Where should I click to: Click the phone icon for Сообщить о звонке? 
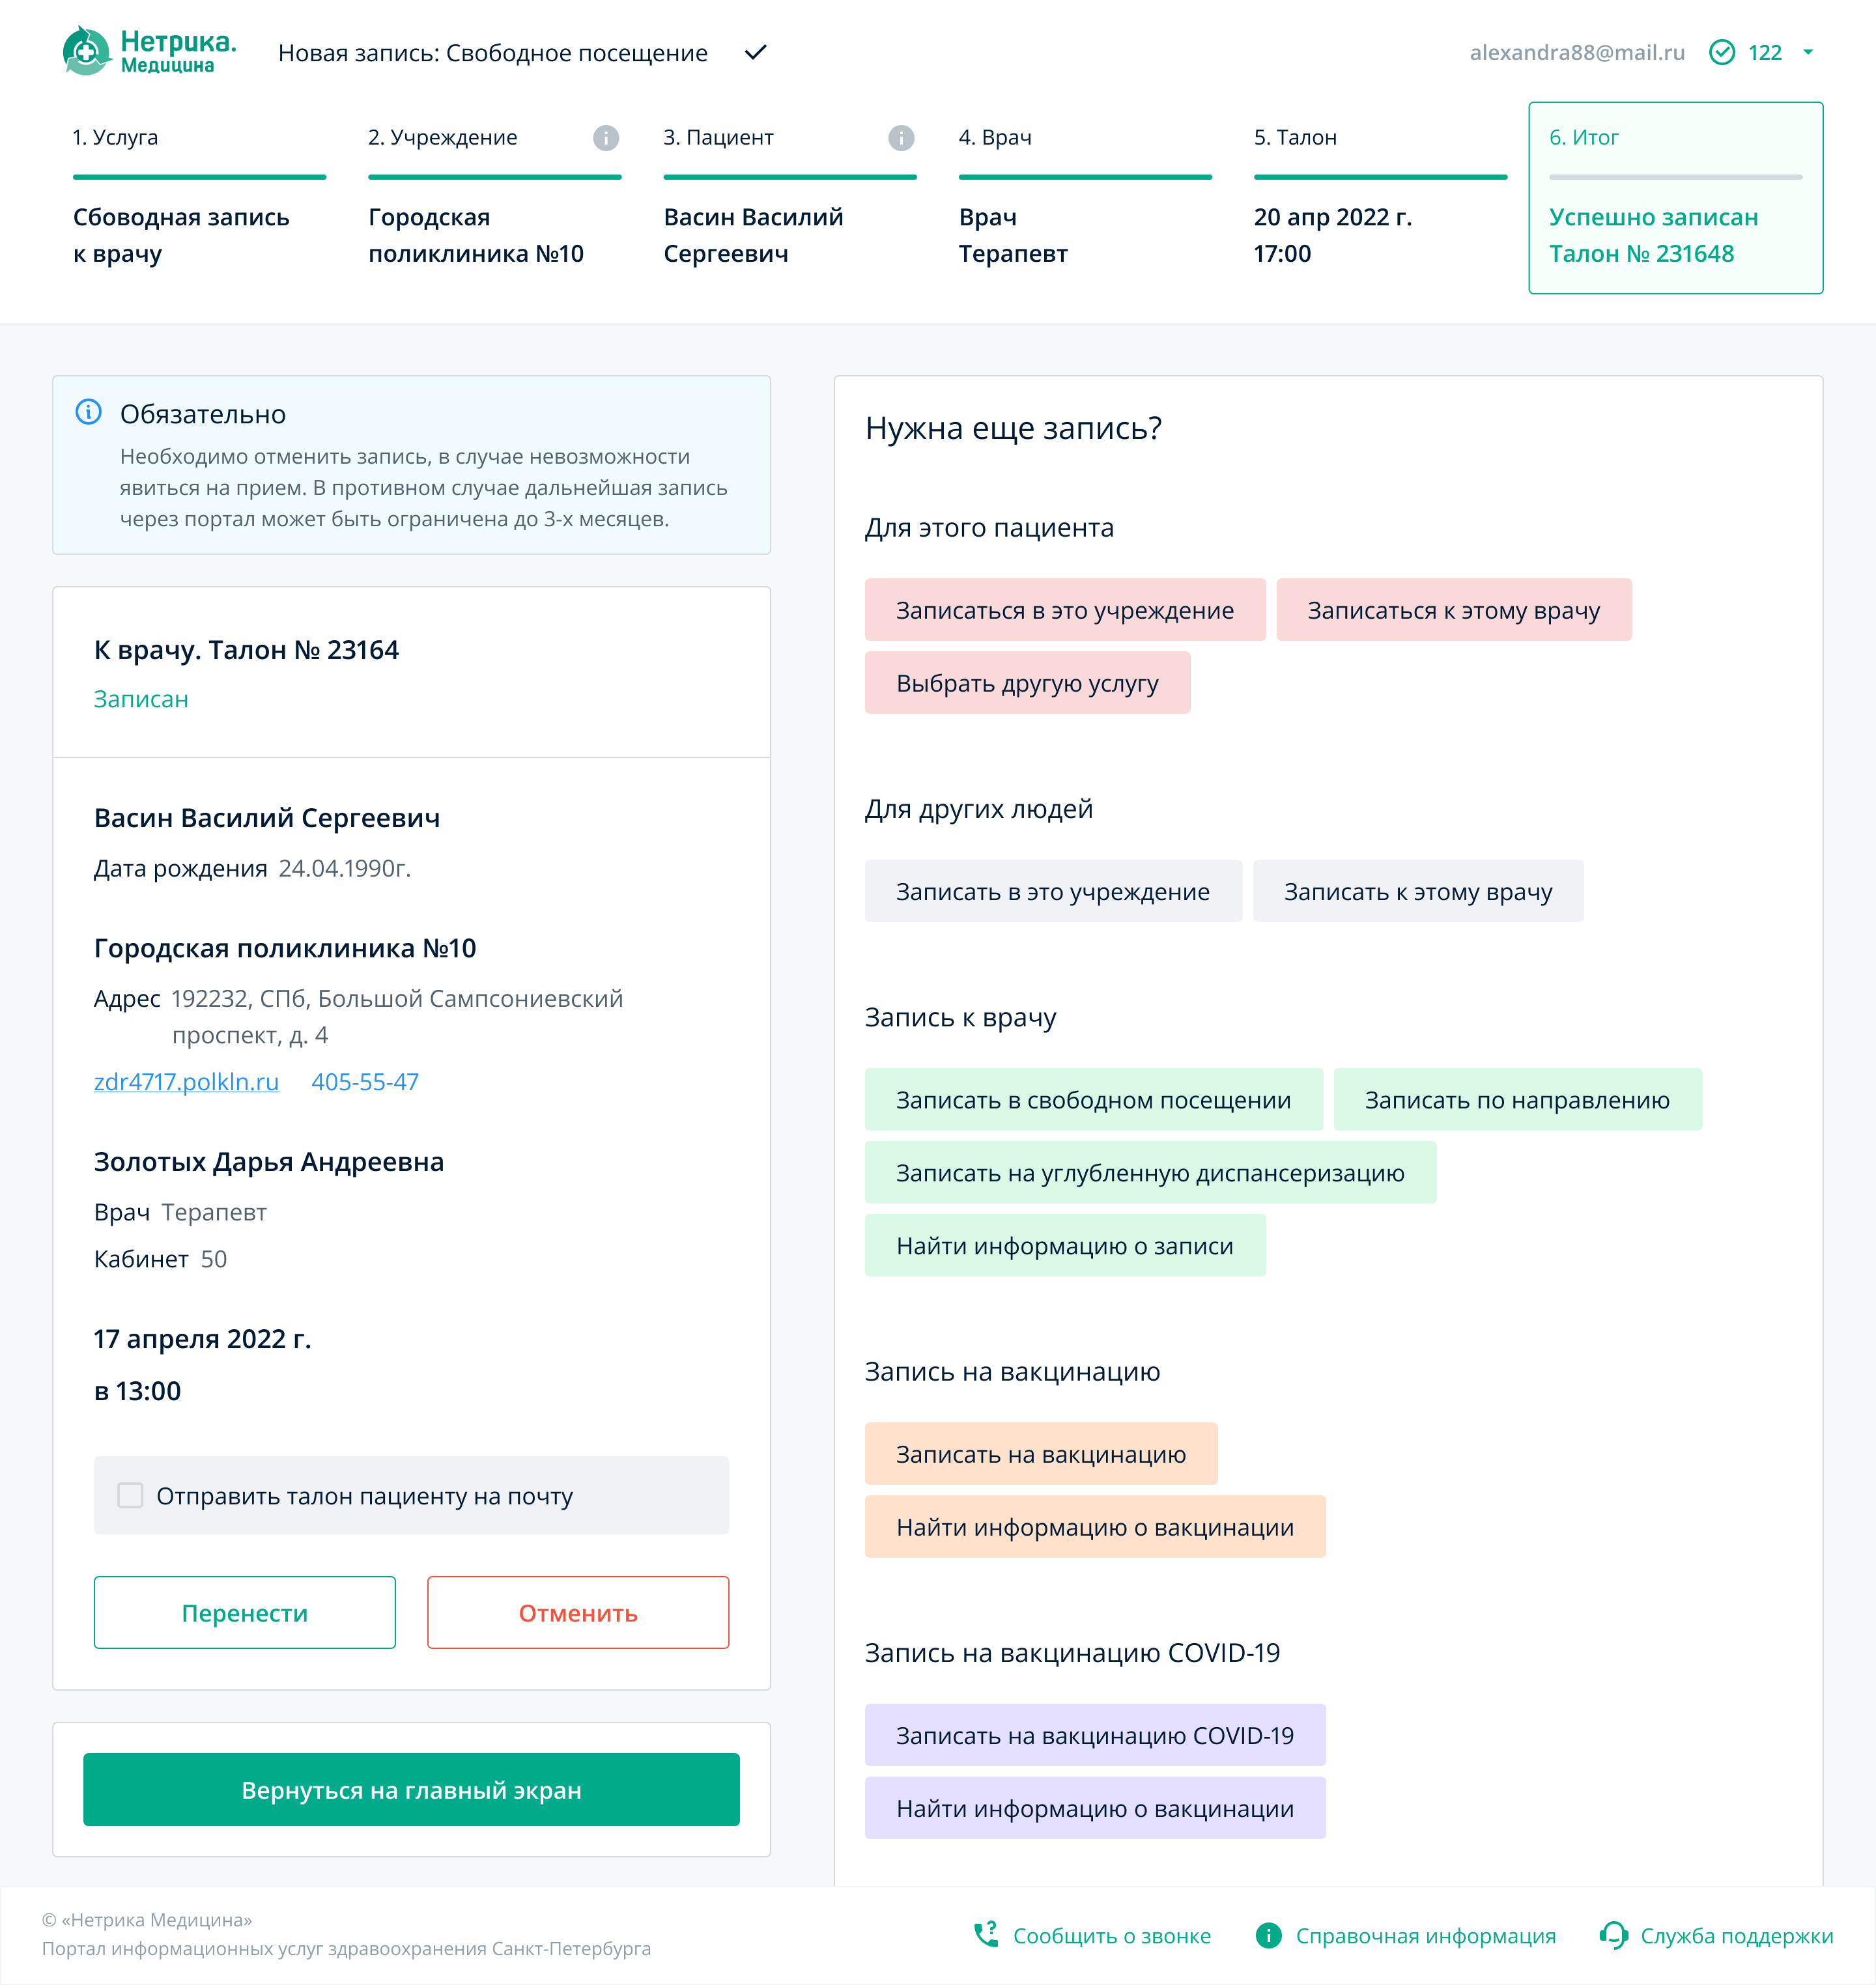point(986,1934)
